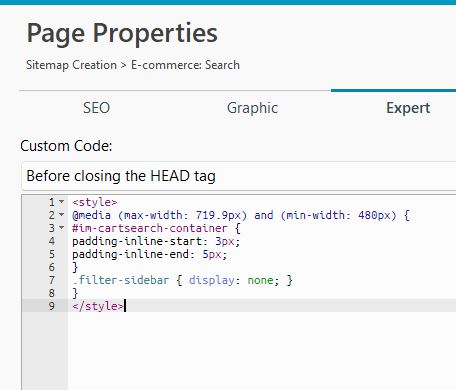Viewport: 456px width, 390px height.
Task: Collapse fold arrow at line 3
Action: [62, 228]
